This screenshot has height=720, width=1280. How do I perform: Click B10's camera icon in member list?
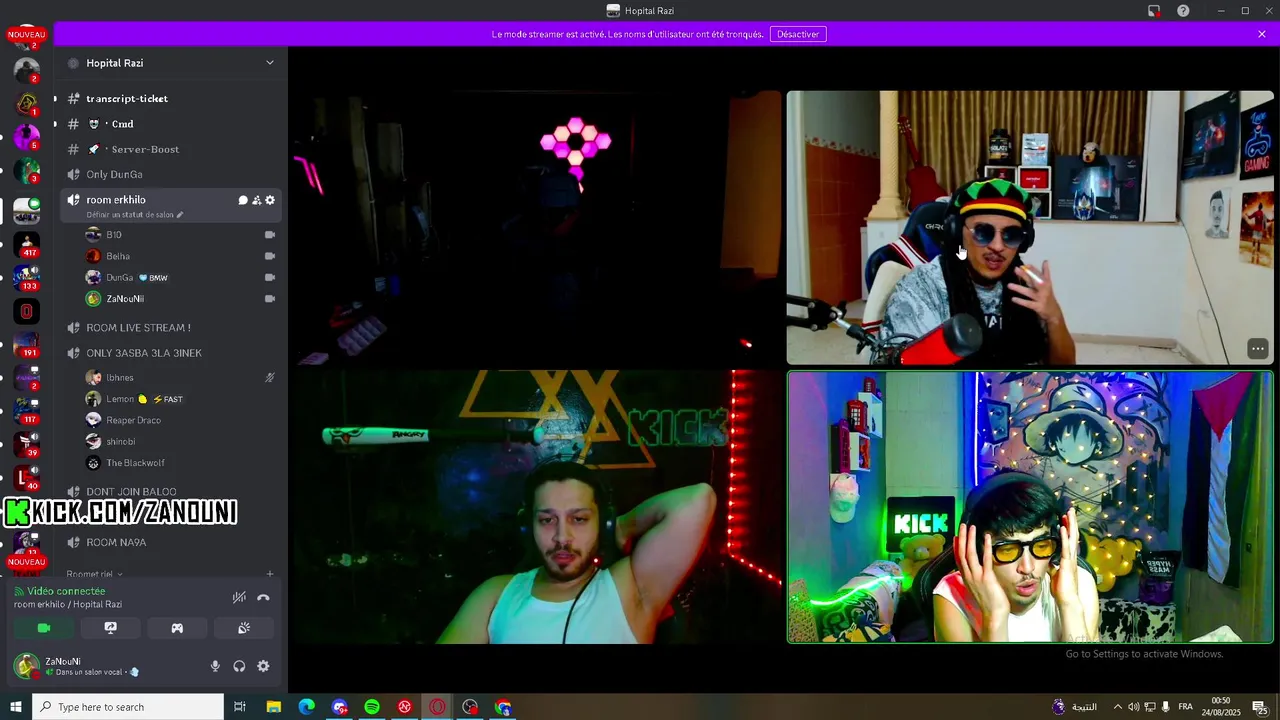(270, 235)
